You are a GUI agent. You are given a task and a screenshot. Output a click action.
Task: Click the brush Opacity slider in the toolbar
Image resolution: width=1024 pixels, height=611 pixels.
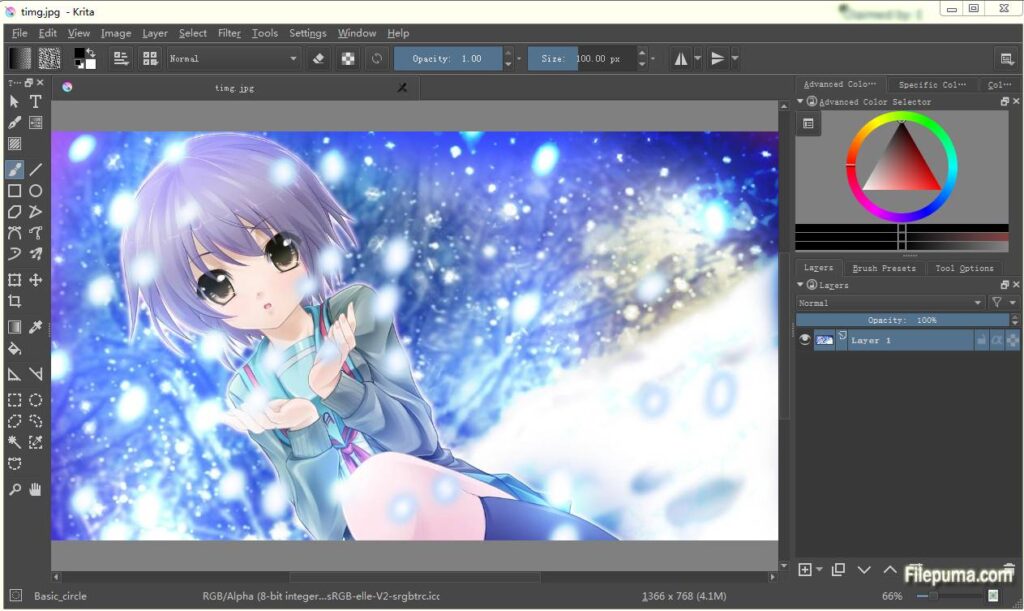click(446, 58)
